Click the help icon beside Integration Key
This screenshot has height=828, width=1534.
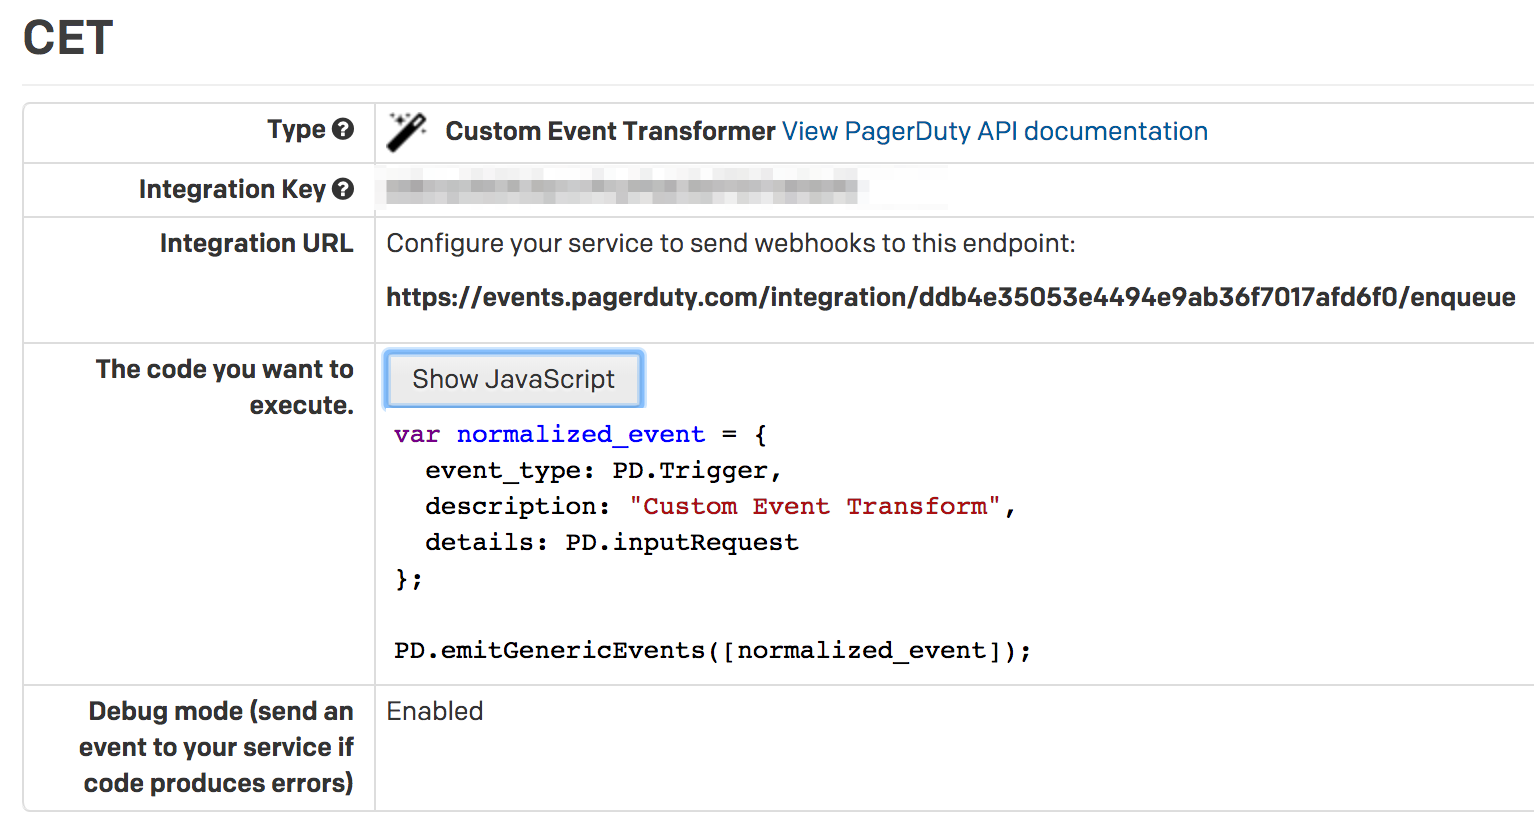click(343, 189)
